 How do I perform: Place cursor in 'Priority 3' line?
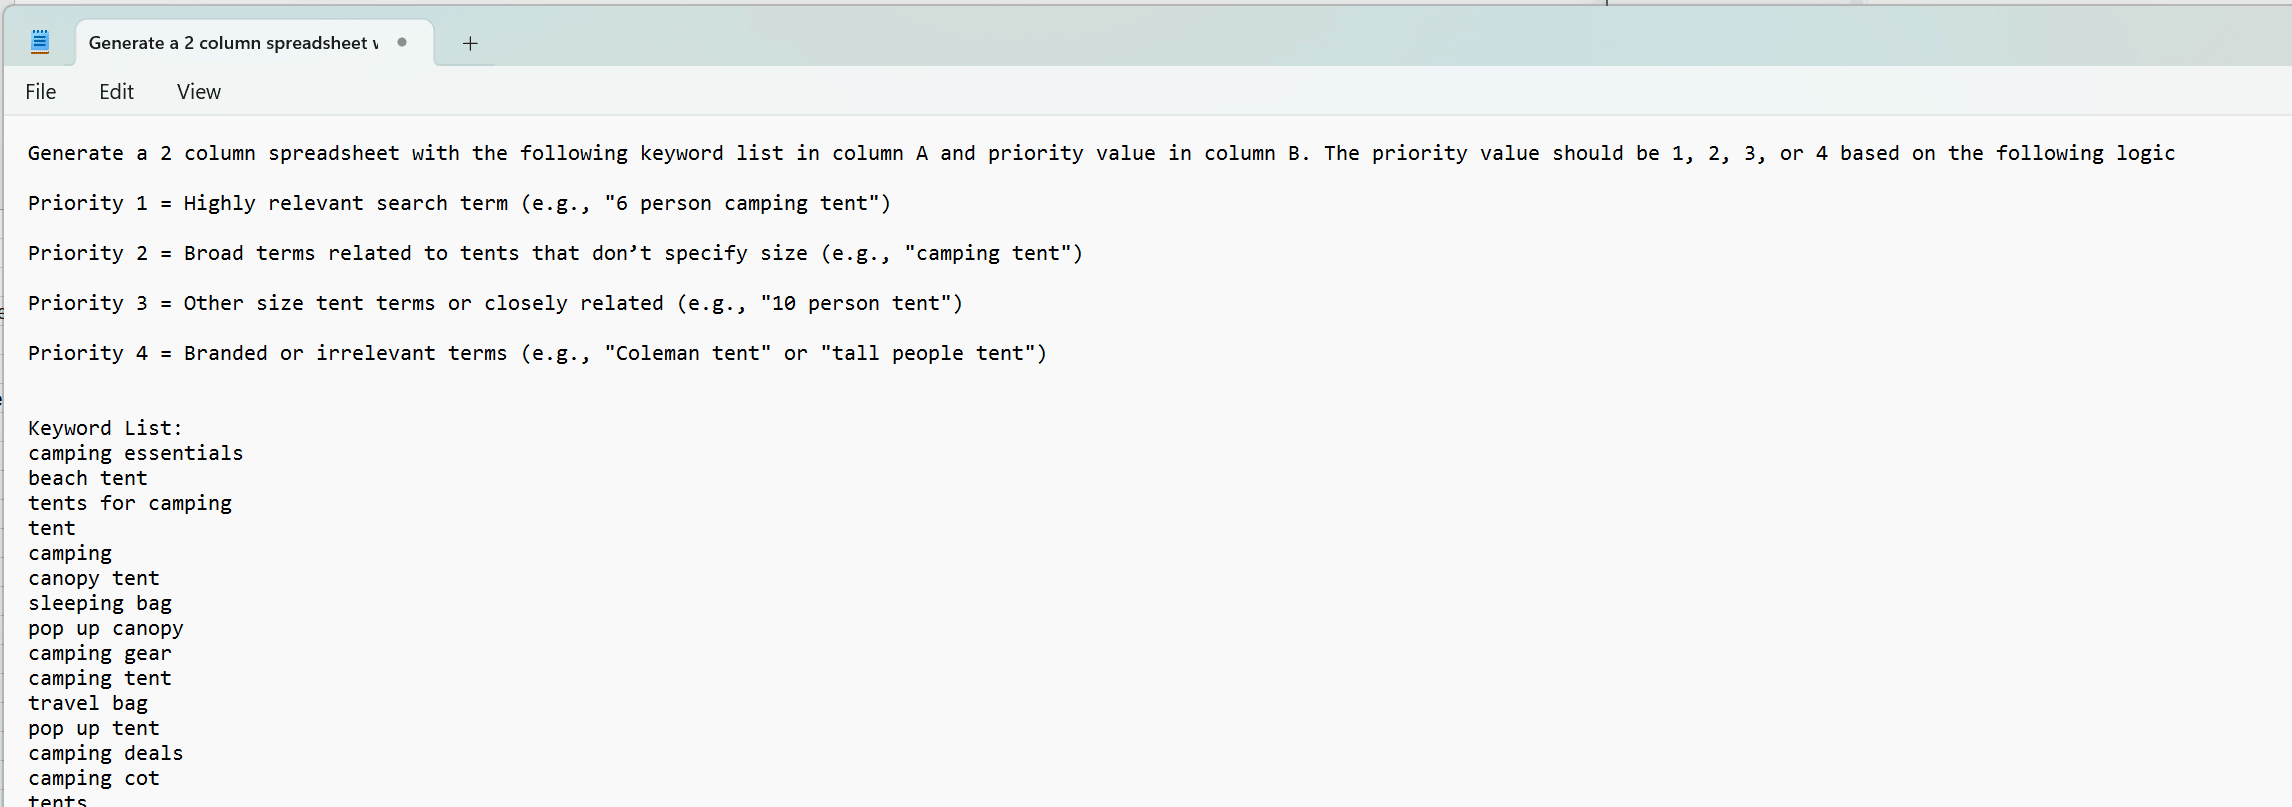[x=495, y=303]
